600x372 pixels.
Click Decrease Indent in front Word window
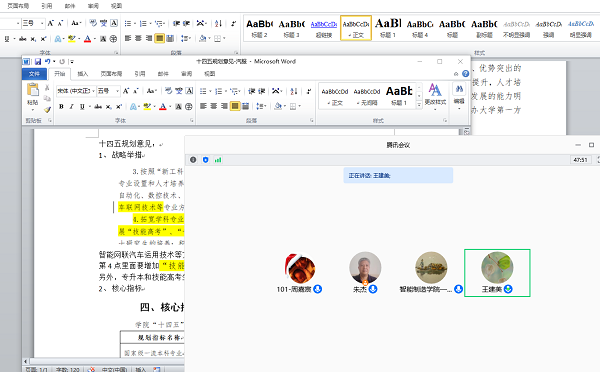click(251, 91)
